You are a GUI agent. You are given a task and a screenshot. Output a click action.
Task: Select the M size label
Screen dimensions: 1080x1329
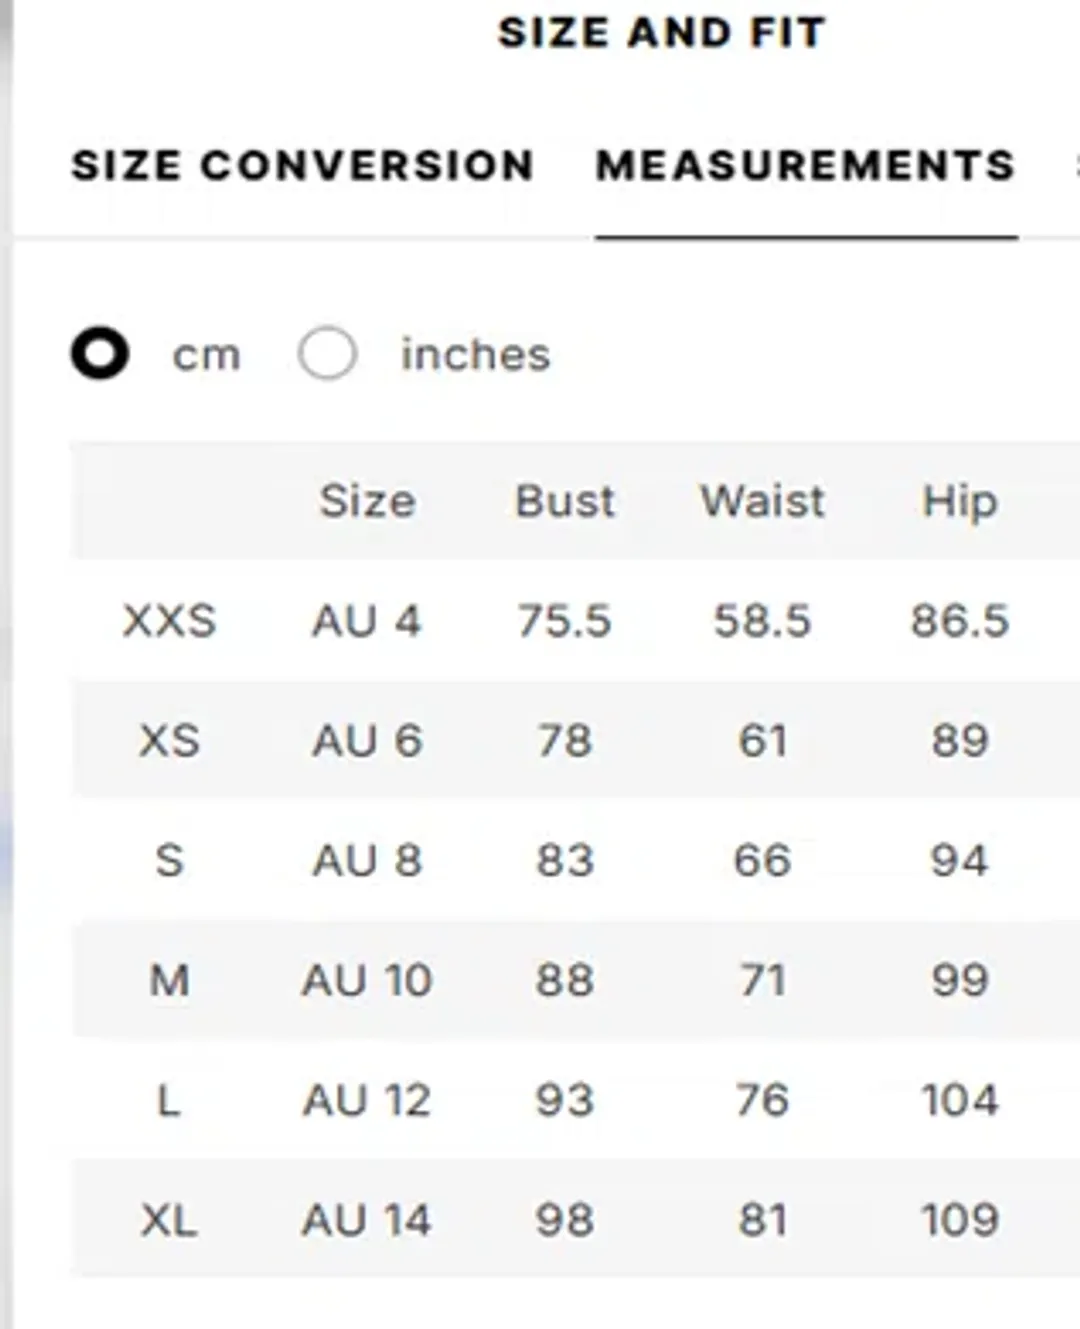[x=172, y=981]
